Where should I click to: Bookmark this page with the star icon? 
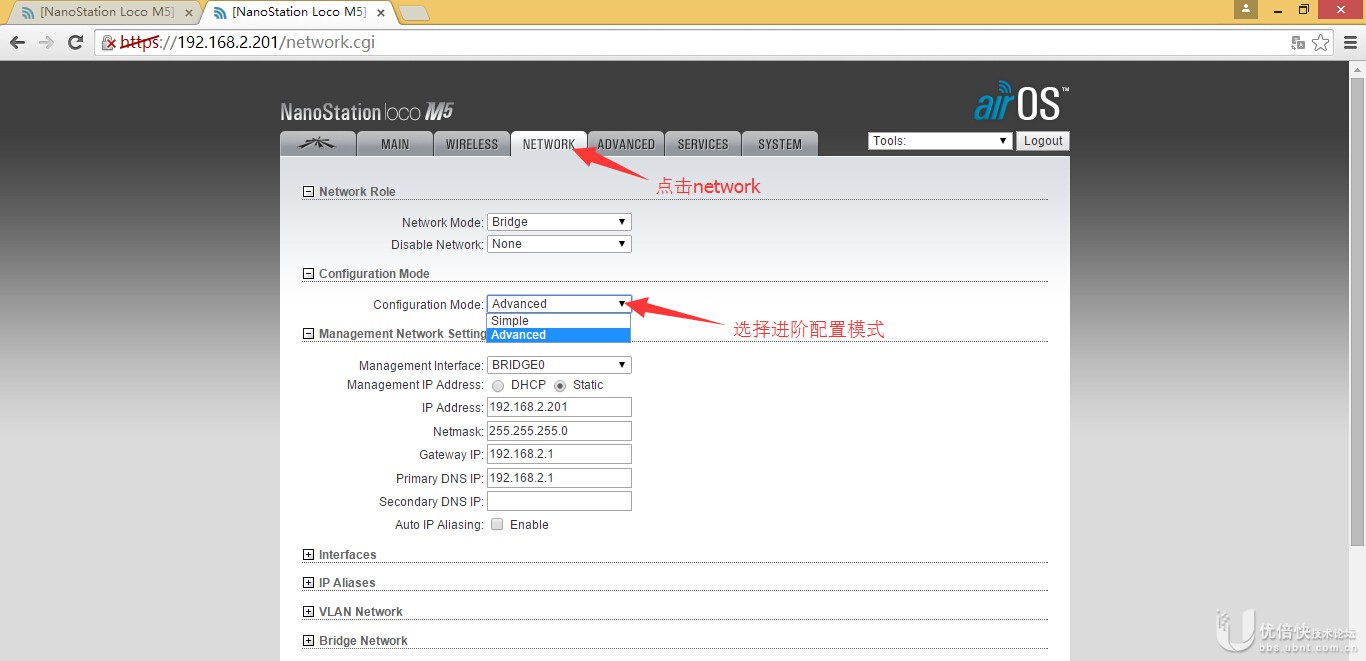(1321, 43)
